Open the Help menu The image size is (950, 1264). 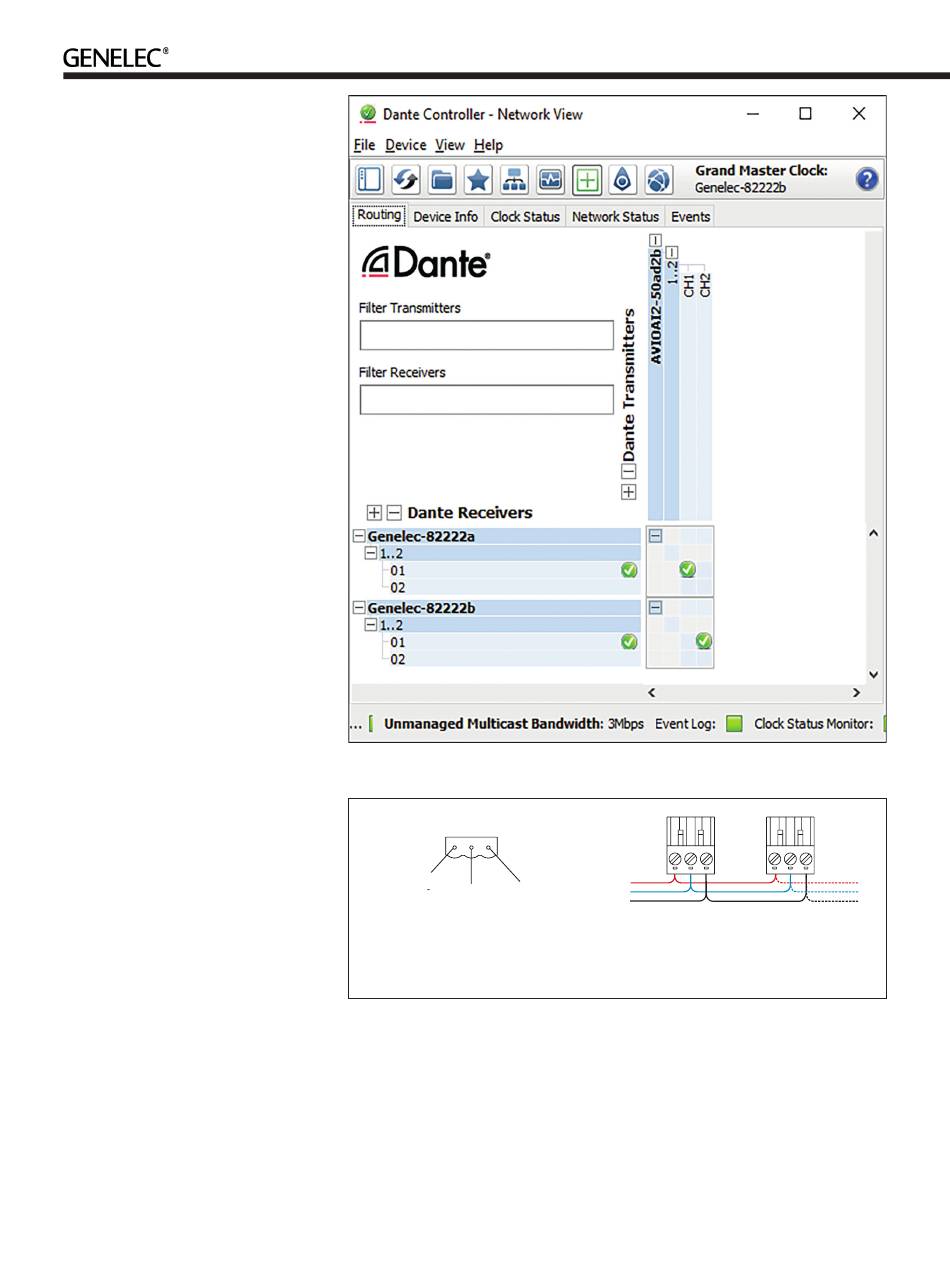[489, 145]
